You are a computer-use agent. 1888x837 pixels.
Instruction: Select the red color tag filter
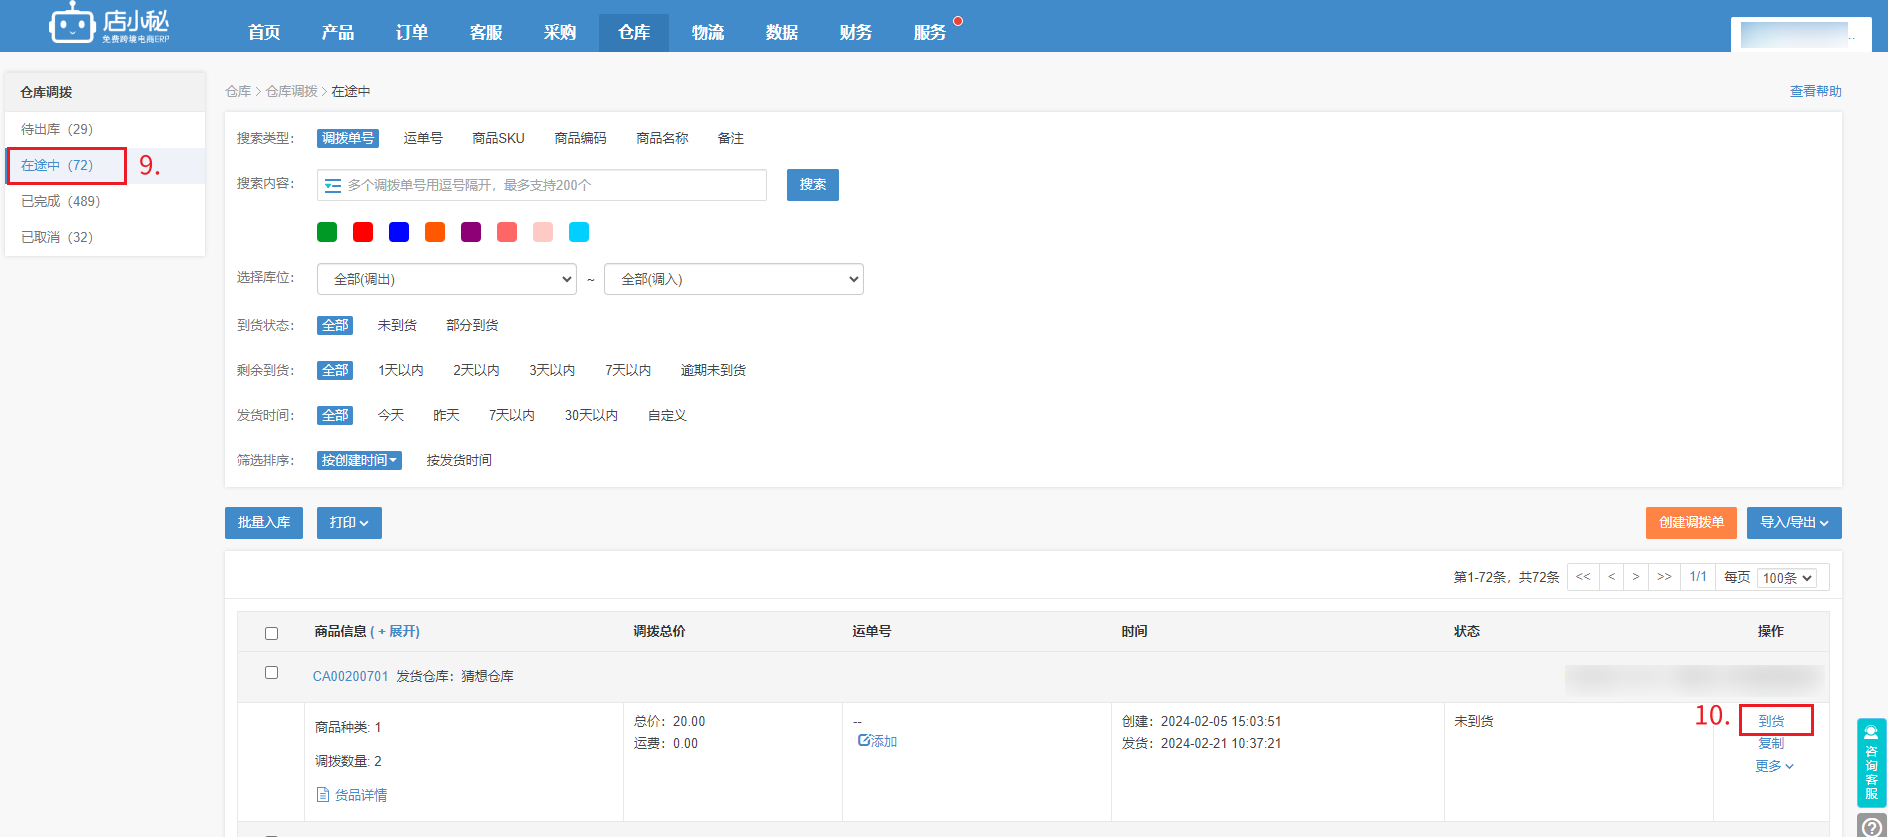tap(363, 232)
